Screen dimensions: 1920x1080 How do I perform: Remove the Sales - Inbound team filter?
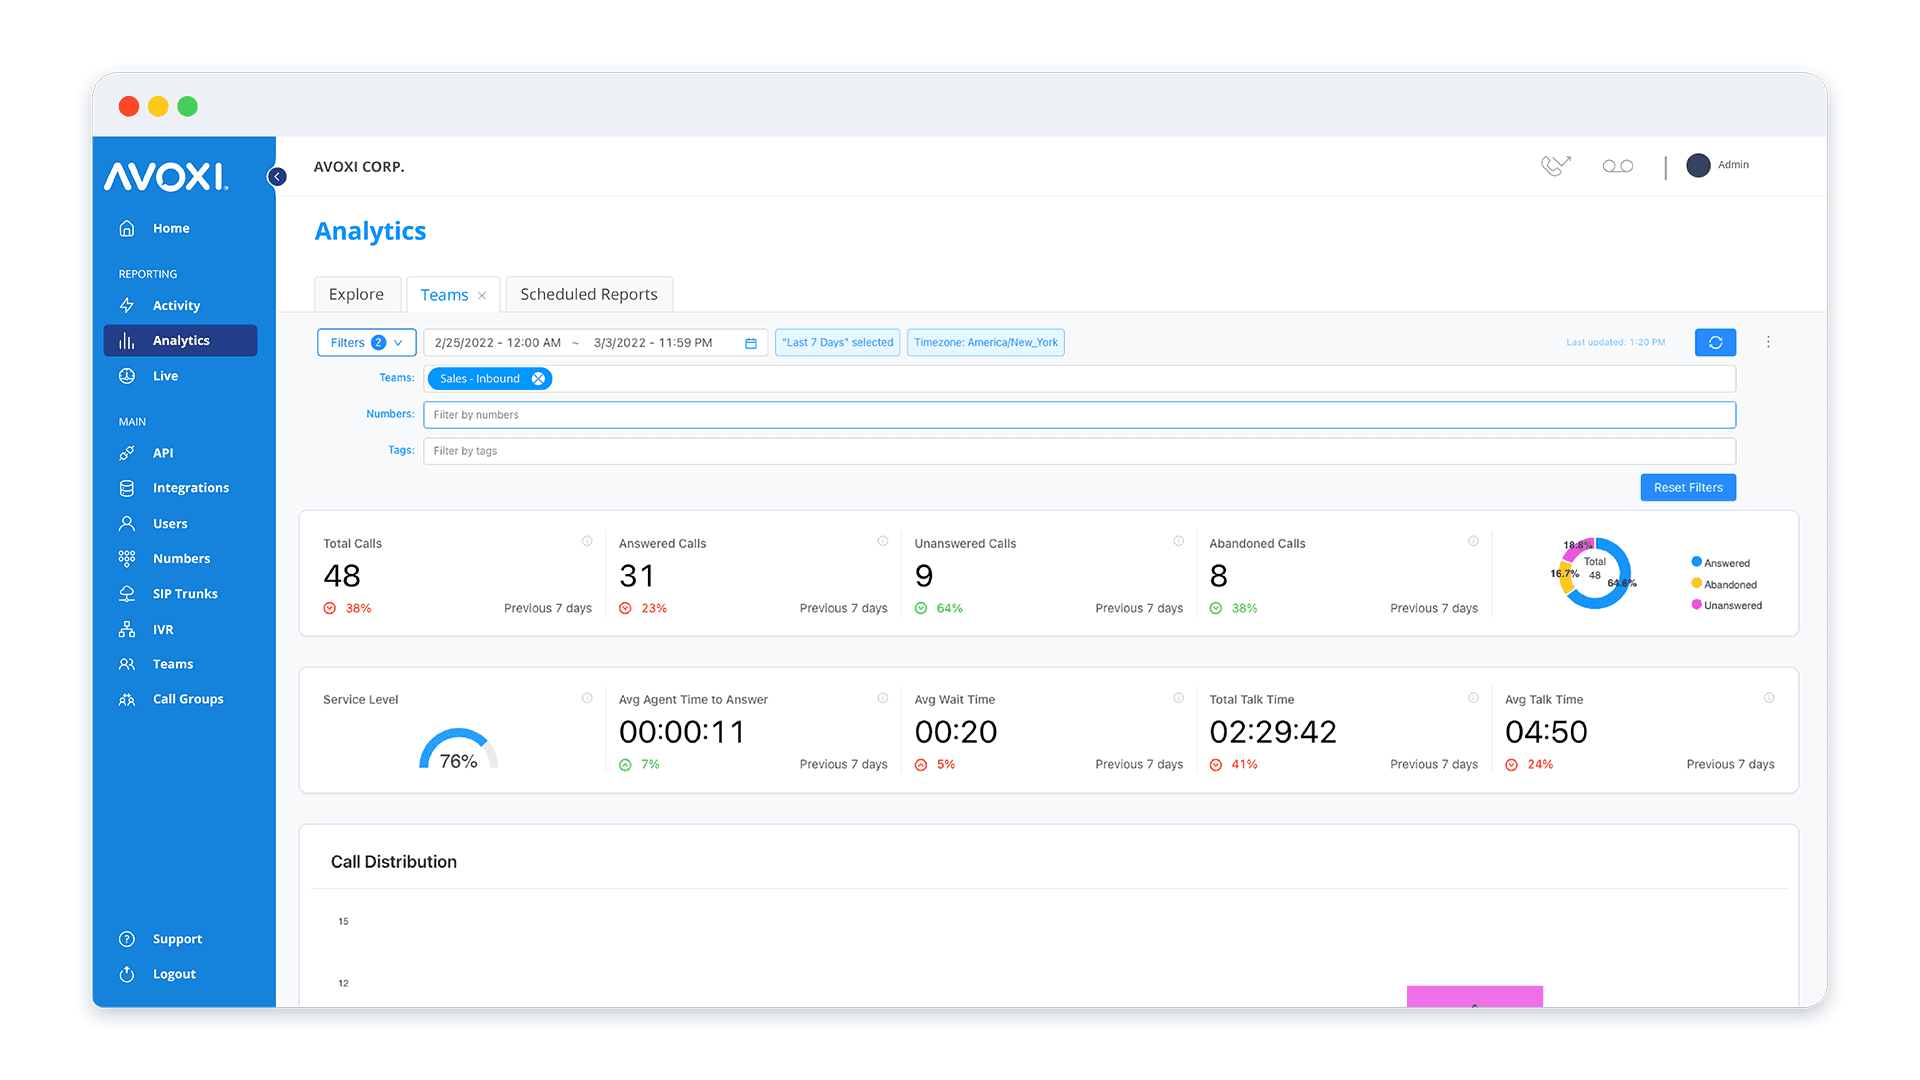click(x=539, y=378)
